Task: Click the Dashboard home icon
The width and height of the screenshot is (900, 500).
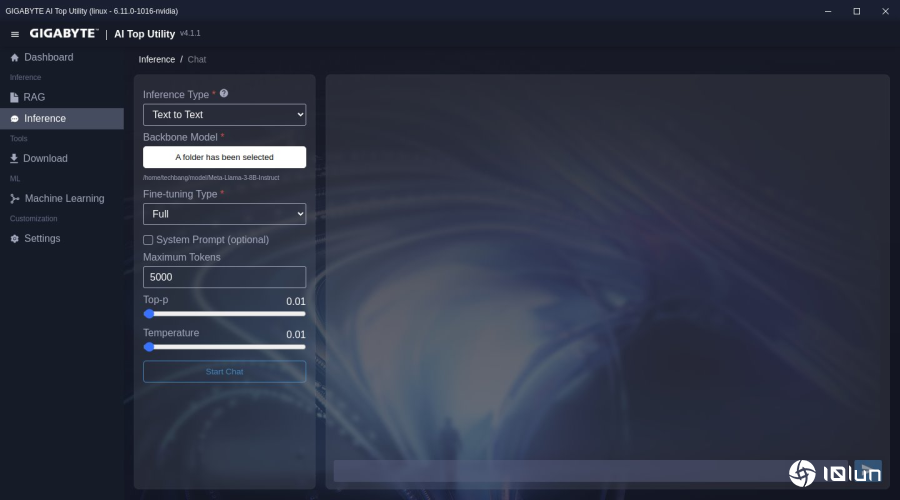Action: pyautogui.click(x=15, y=58)
